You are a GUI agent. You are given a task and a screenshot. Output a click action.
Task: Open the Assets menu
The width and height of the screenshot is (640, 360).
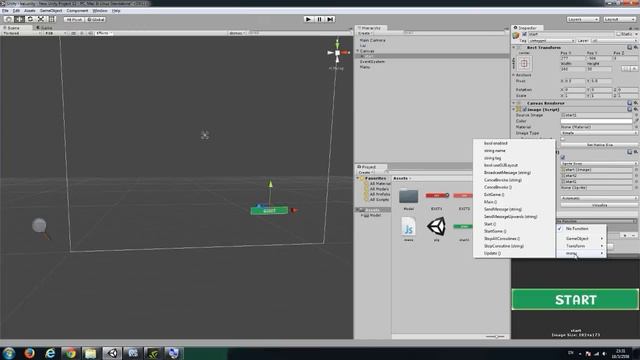[30, 11]
